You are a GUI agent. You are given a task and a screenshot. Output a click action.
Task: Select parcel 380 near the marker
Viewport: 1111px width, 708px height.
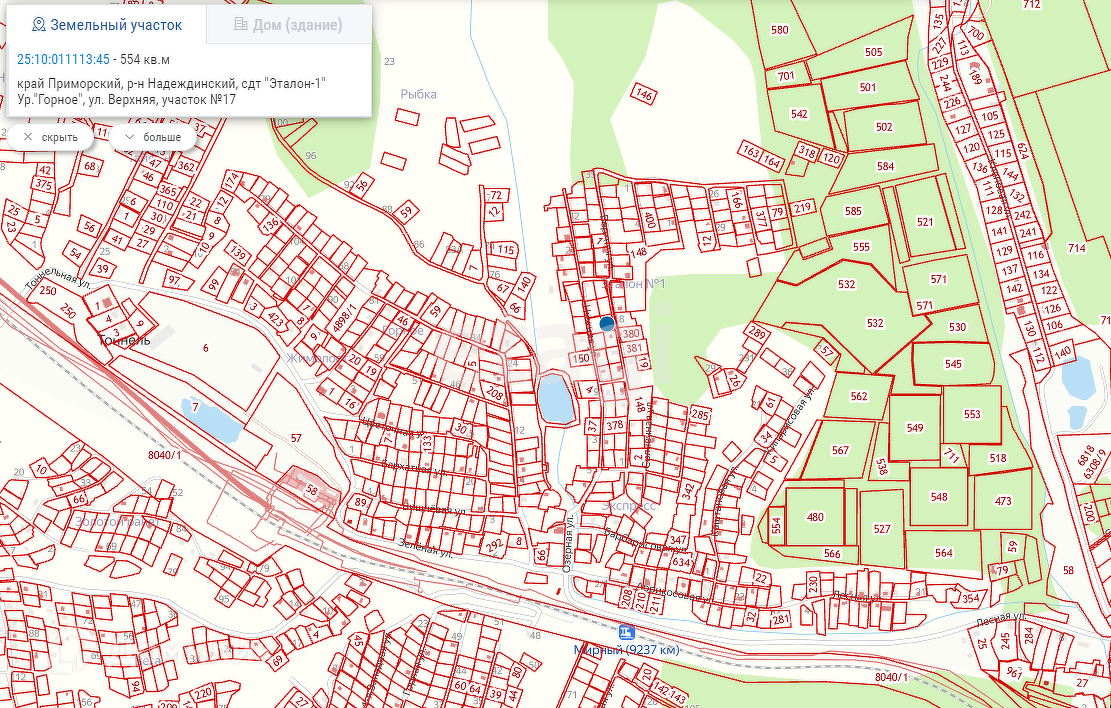click(631, 333)
